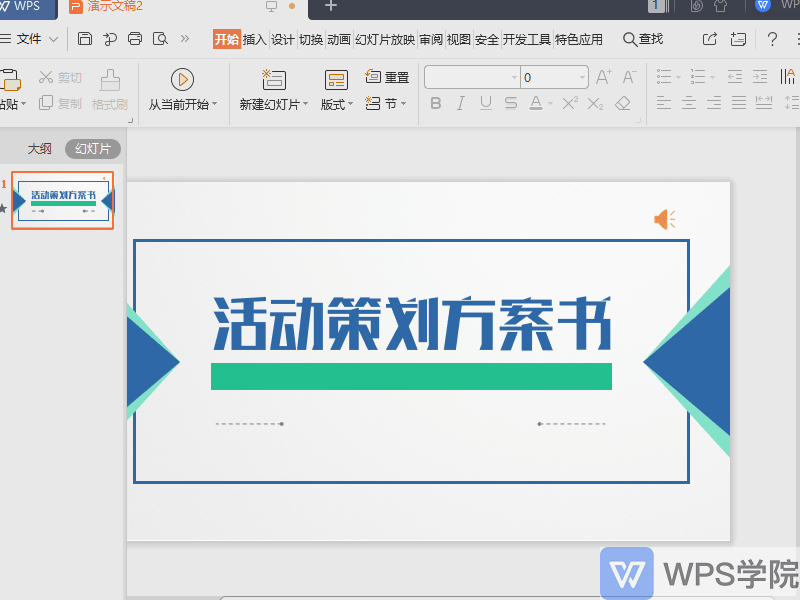Apply subscript formatting
Image resolution: width=800 pixels, height=600 pixels.
point(597,103)
